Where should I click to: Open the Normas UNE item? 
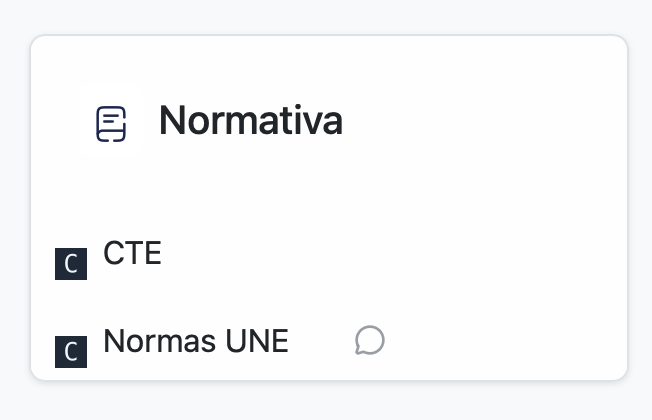(196, 342)
